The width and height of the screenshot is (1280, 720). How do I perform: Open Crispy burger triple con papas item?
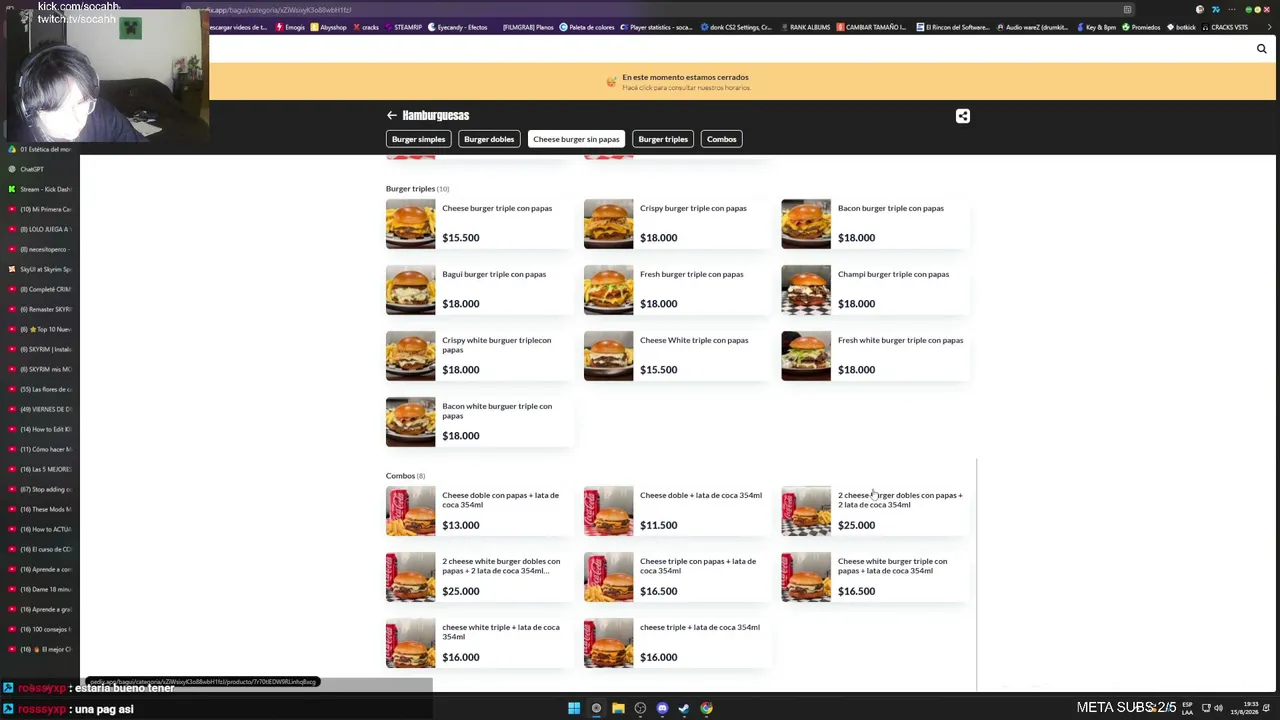[678, 223]
